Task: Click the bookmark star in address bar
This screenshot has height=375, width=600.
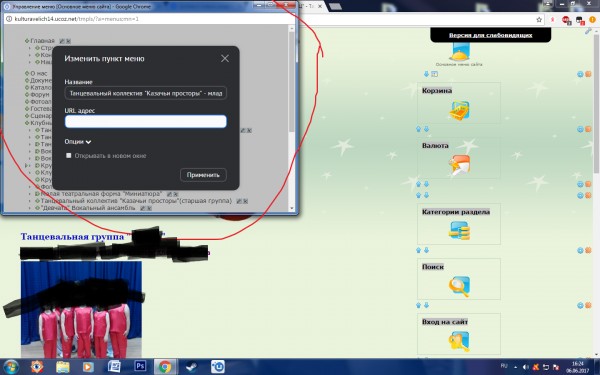Action: 539,20
